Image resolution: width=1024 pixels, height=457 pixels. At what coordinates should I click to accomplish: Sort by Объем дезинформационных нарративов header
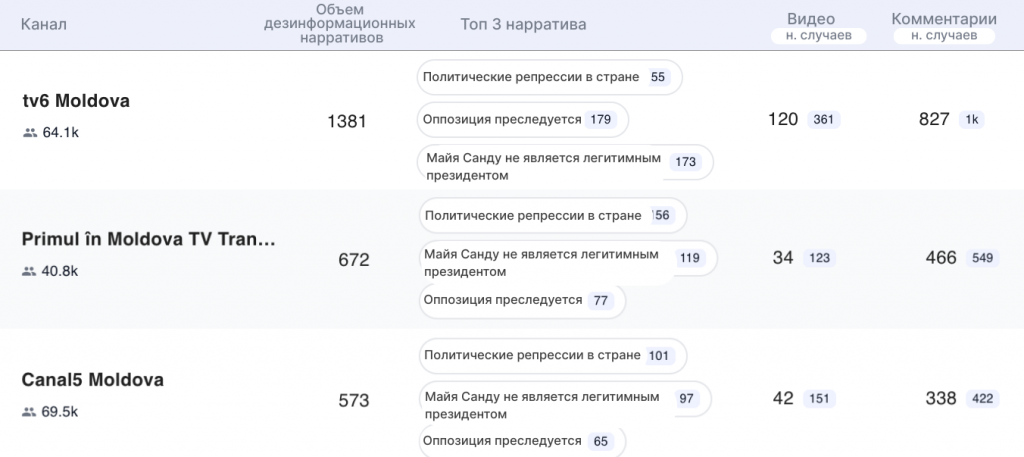point(340,24)
